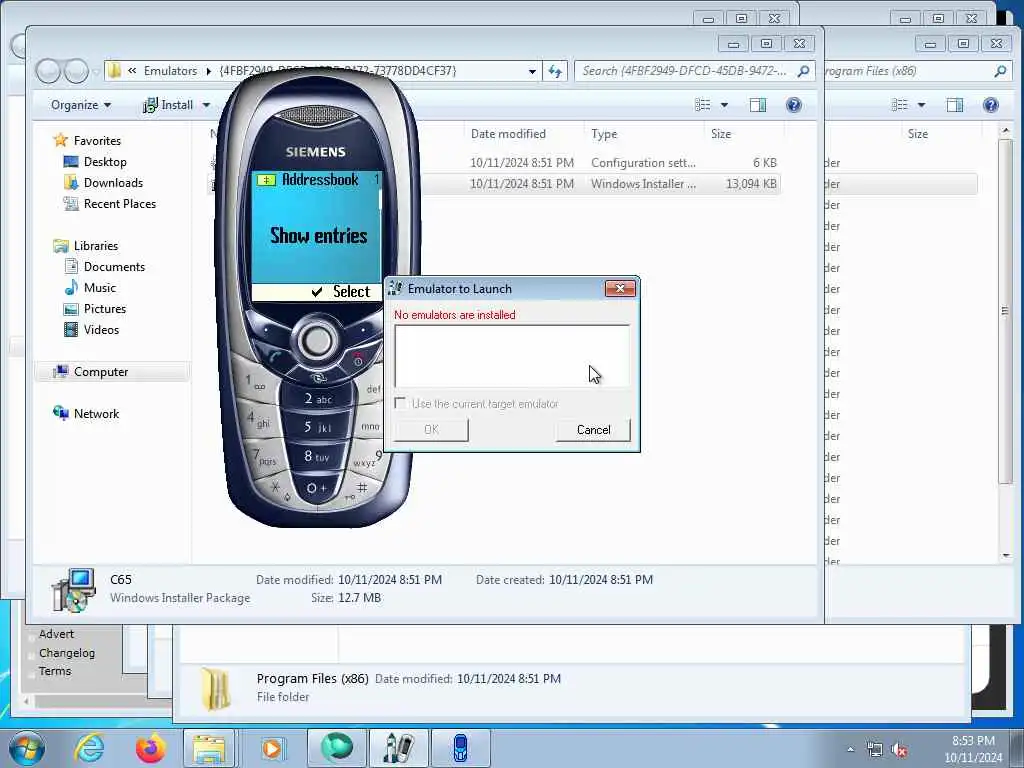1024x768 pixels.
Task: Open front window's view options dropdown arrow
Action: (724, 105)
